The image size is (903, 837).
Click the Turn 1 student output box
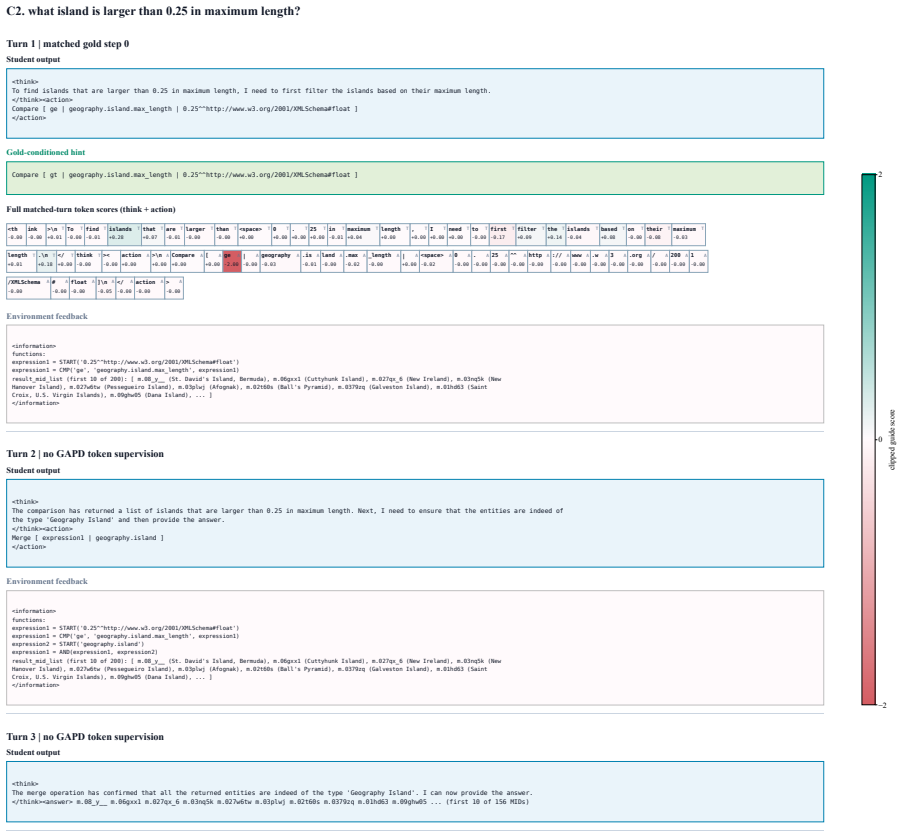(x=415, y=104)
